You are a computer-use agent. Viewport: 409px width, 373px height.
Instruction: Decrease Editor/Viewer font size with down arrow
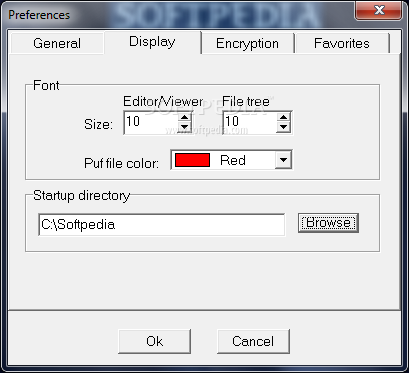point(184,127)
